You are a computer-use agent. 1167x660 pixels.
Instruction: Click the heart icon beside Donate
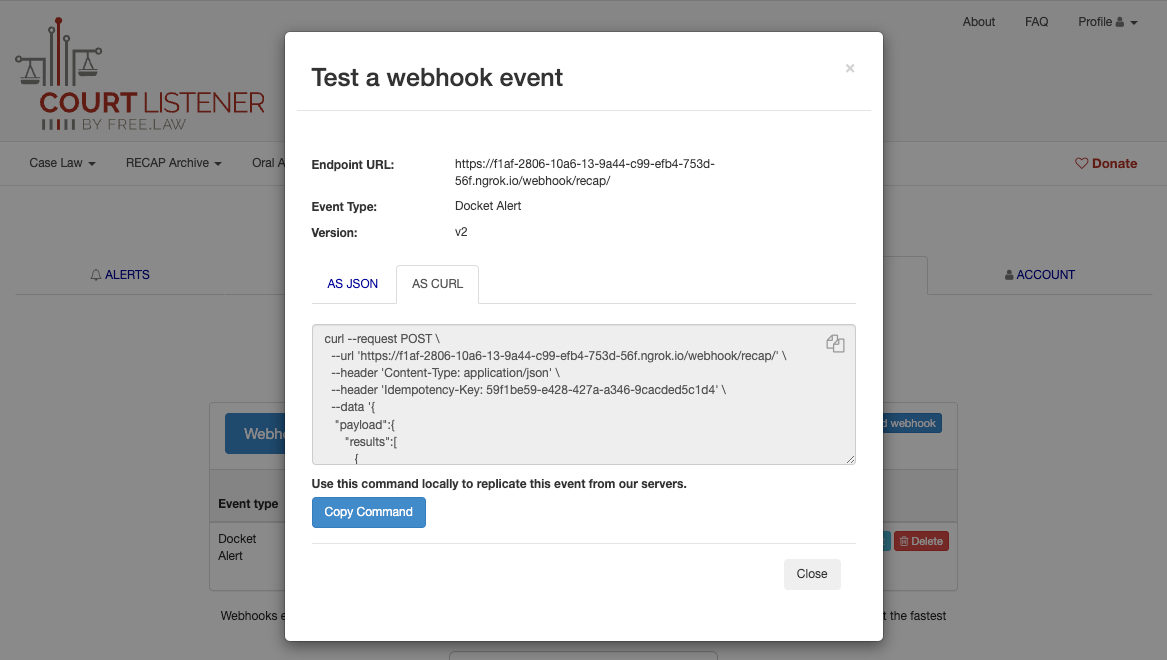1081,163
